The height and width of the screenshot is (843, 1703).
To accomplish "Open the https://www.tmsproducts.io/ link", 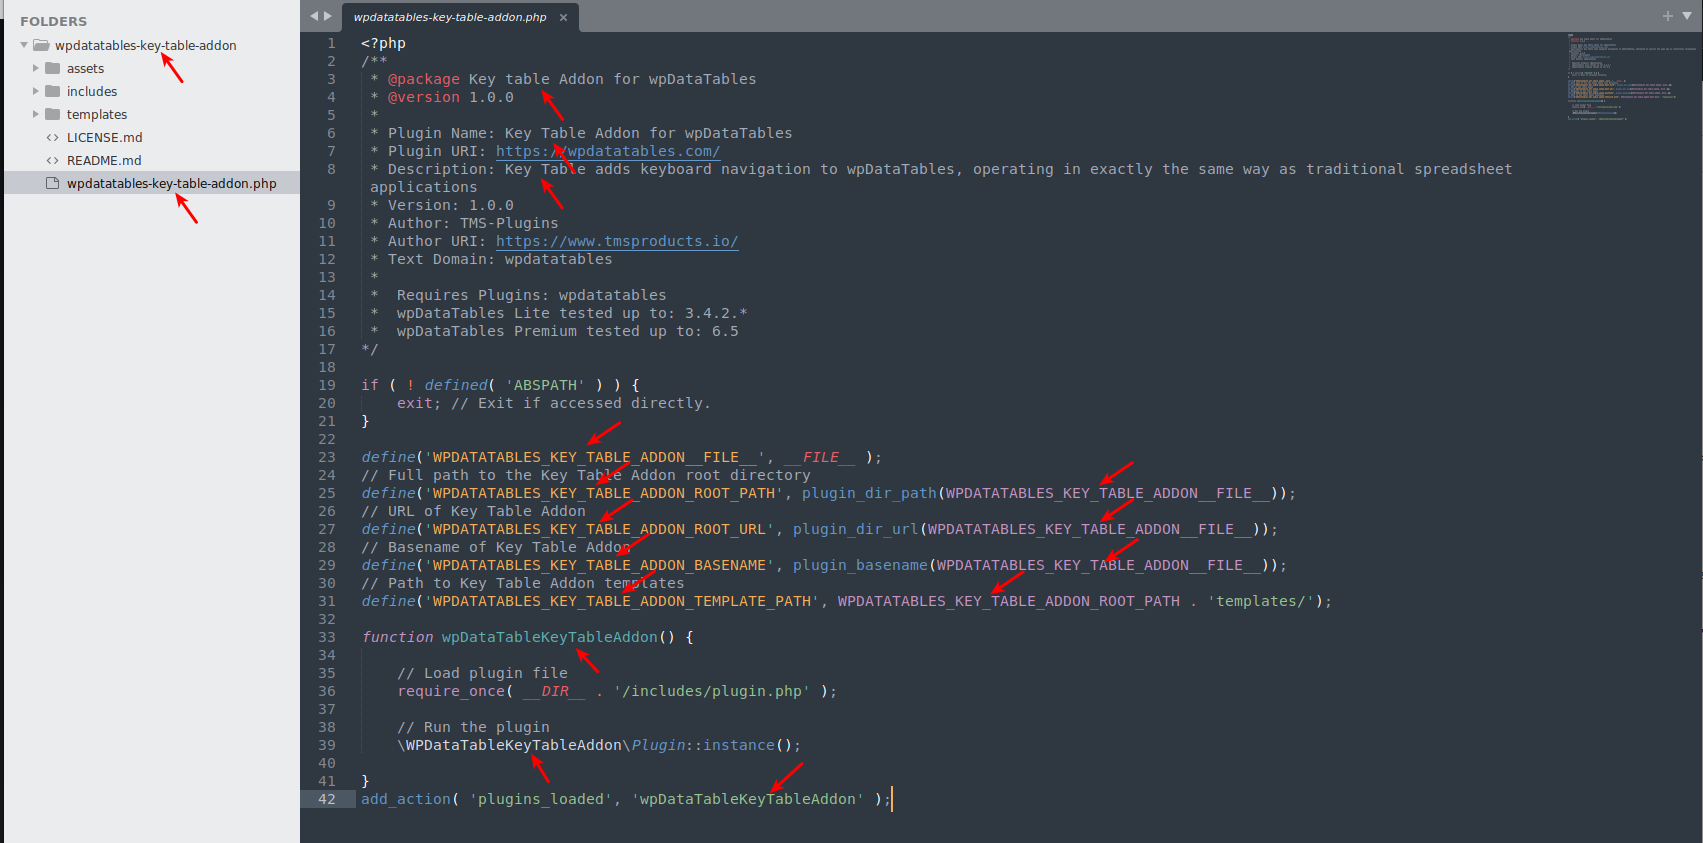I will 617,241.
